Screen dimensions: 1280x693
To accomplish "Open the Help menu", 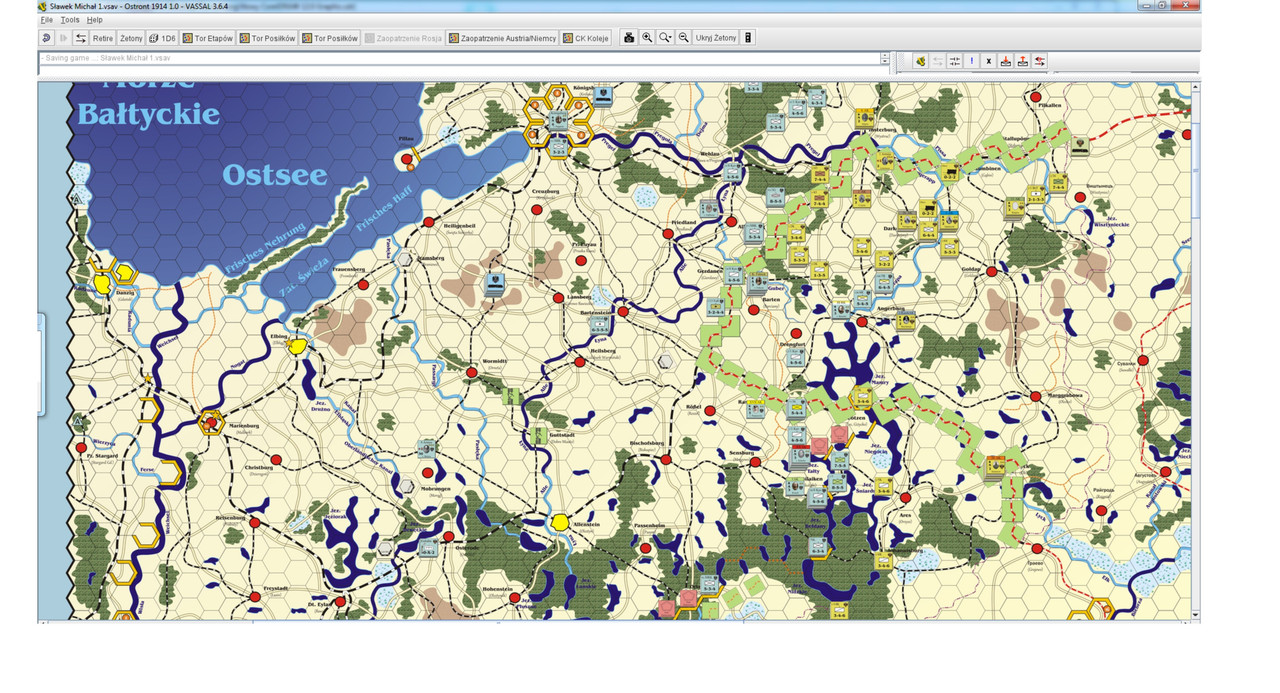I will point(94,20).
